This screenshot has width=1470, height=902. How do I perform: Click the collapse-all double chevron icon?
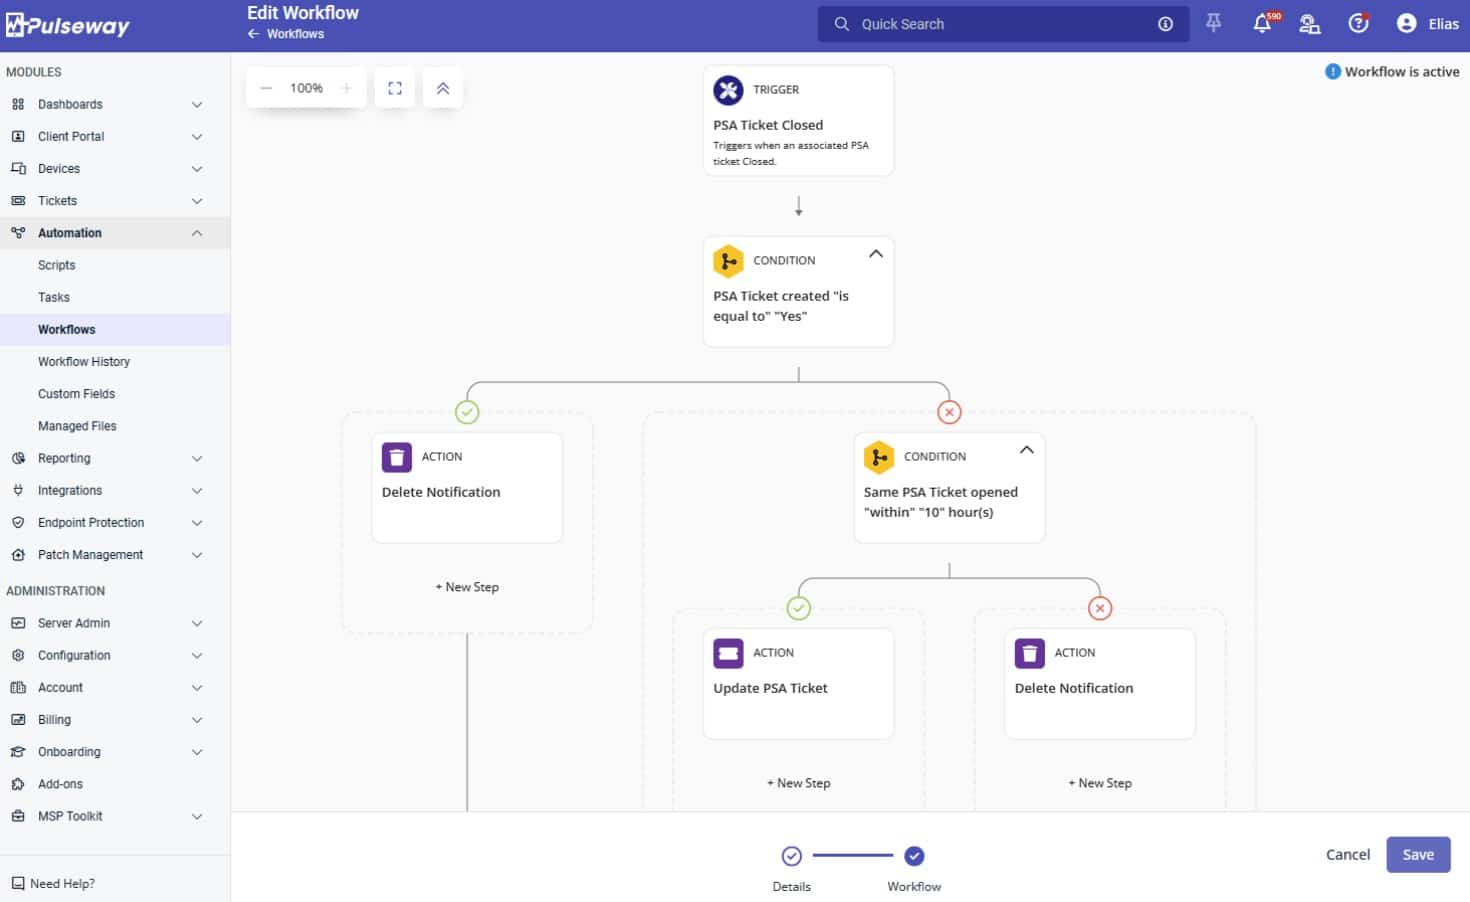click(x=443, y=88)
